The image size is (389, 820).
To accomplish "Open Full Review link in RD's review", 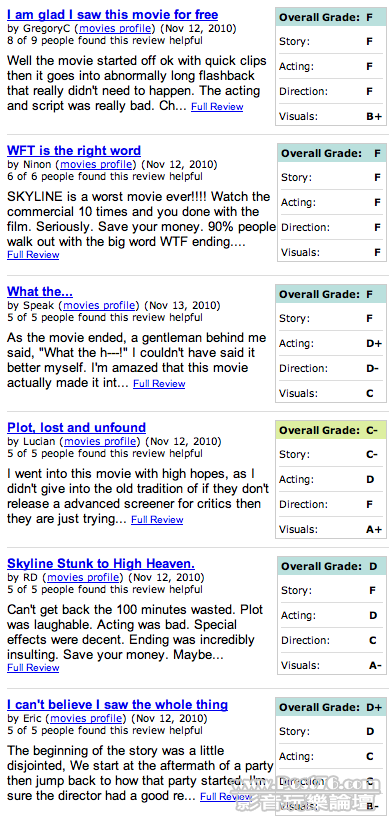I will pyautogui.click(x=33, y=667).
